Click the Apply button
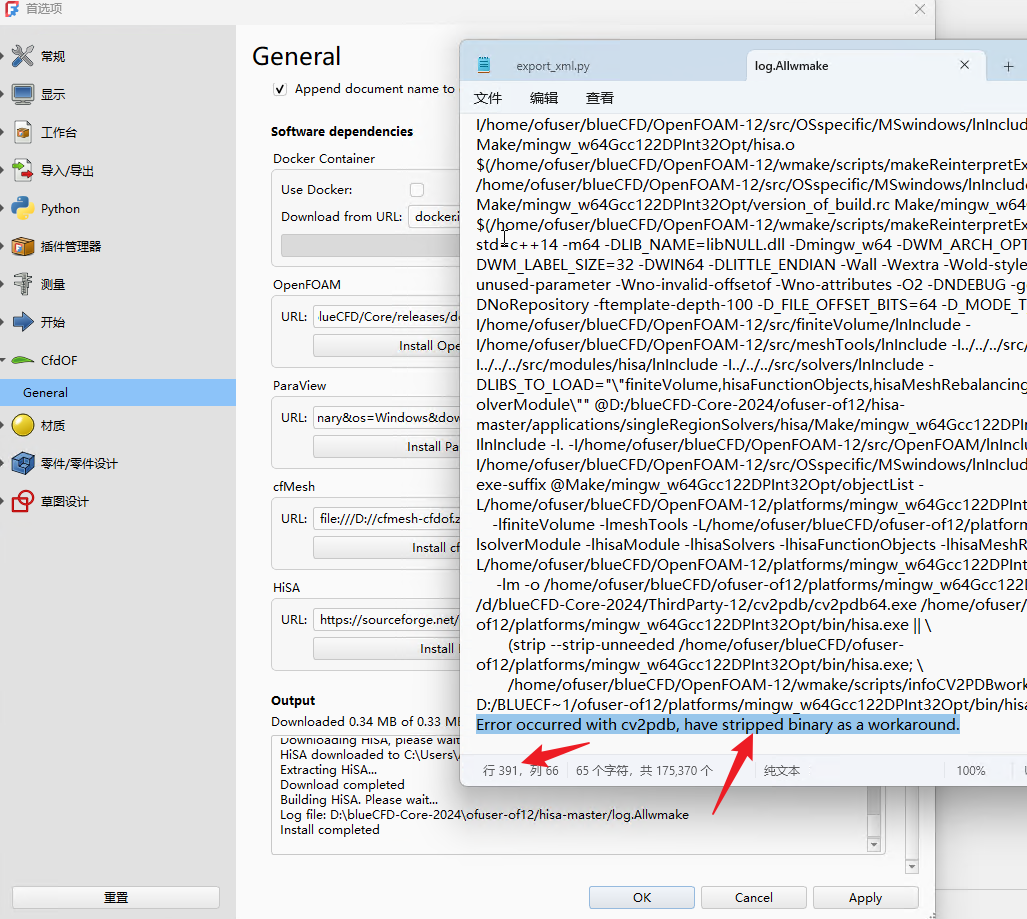1027x919 pixels. click(x=865, y=897)
